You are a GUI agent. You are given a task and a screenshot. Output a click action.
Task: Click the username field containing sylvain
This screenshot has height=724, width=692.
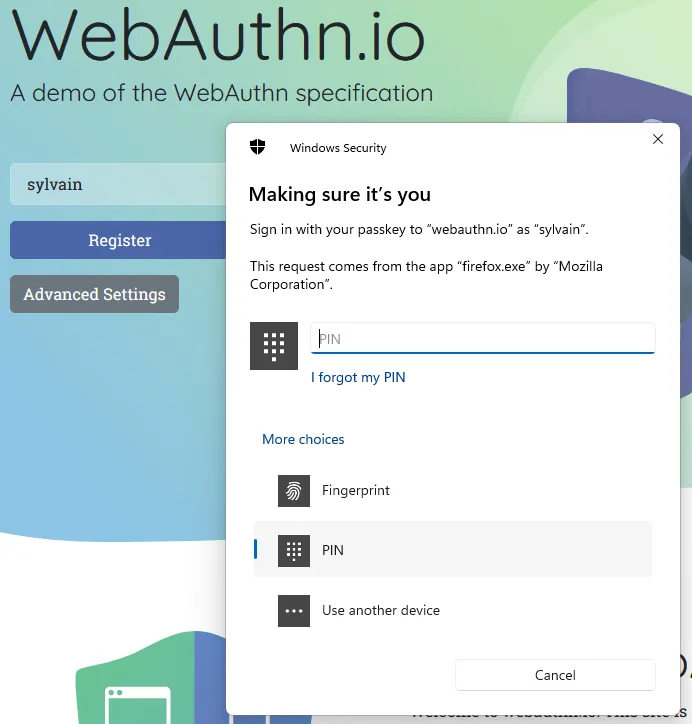click(119, 184)
